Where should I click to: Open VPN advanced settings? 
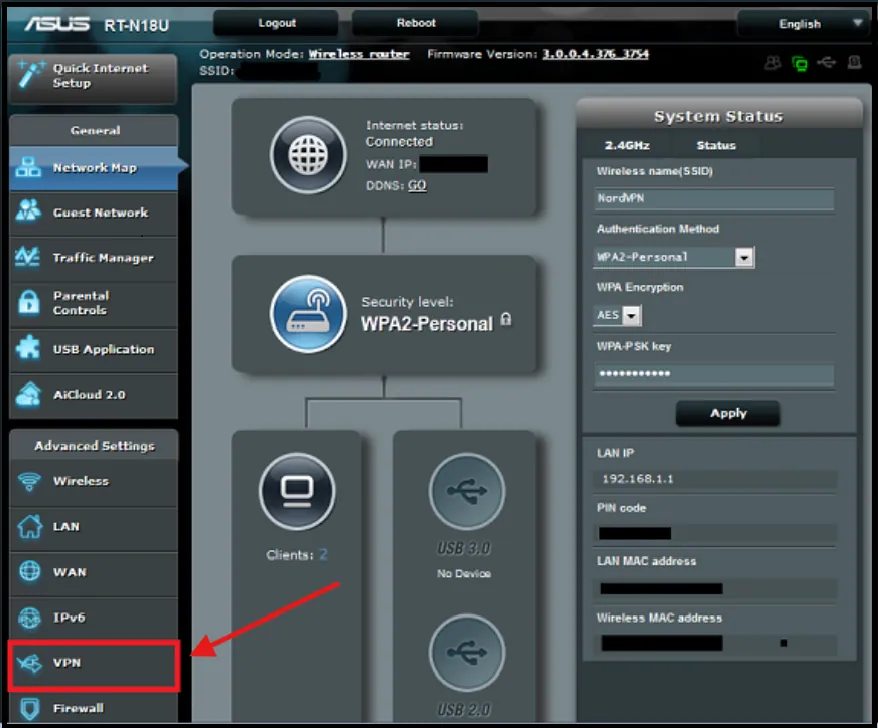coord(94,664)
